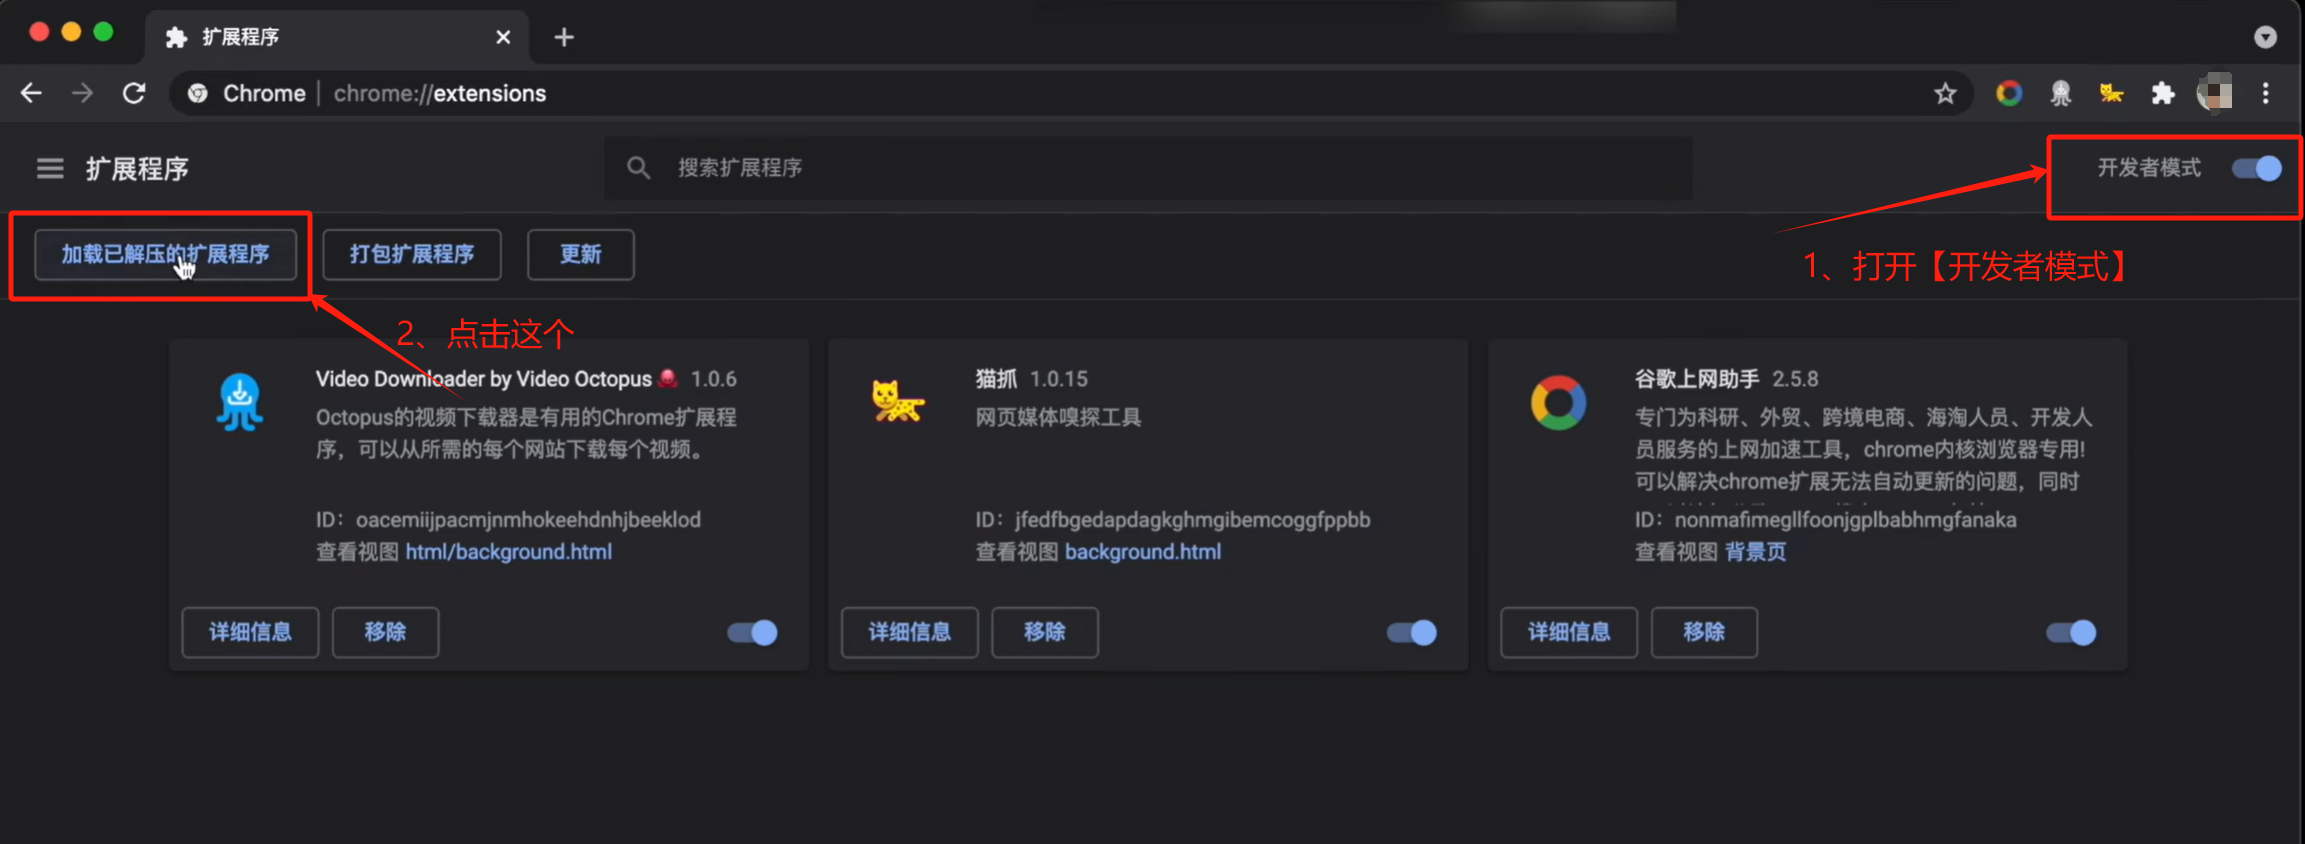This screenshot has height=844, width=2305.
Task: Click the 猫抓 cat extension icon
Action: click(x=898, y=402)
